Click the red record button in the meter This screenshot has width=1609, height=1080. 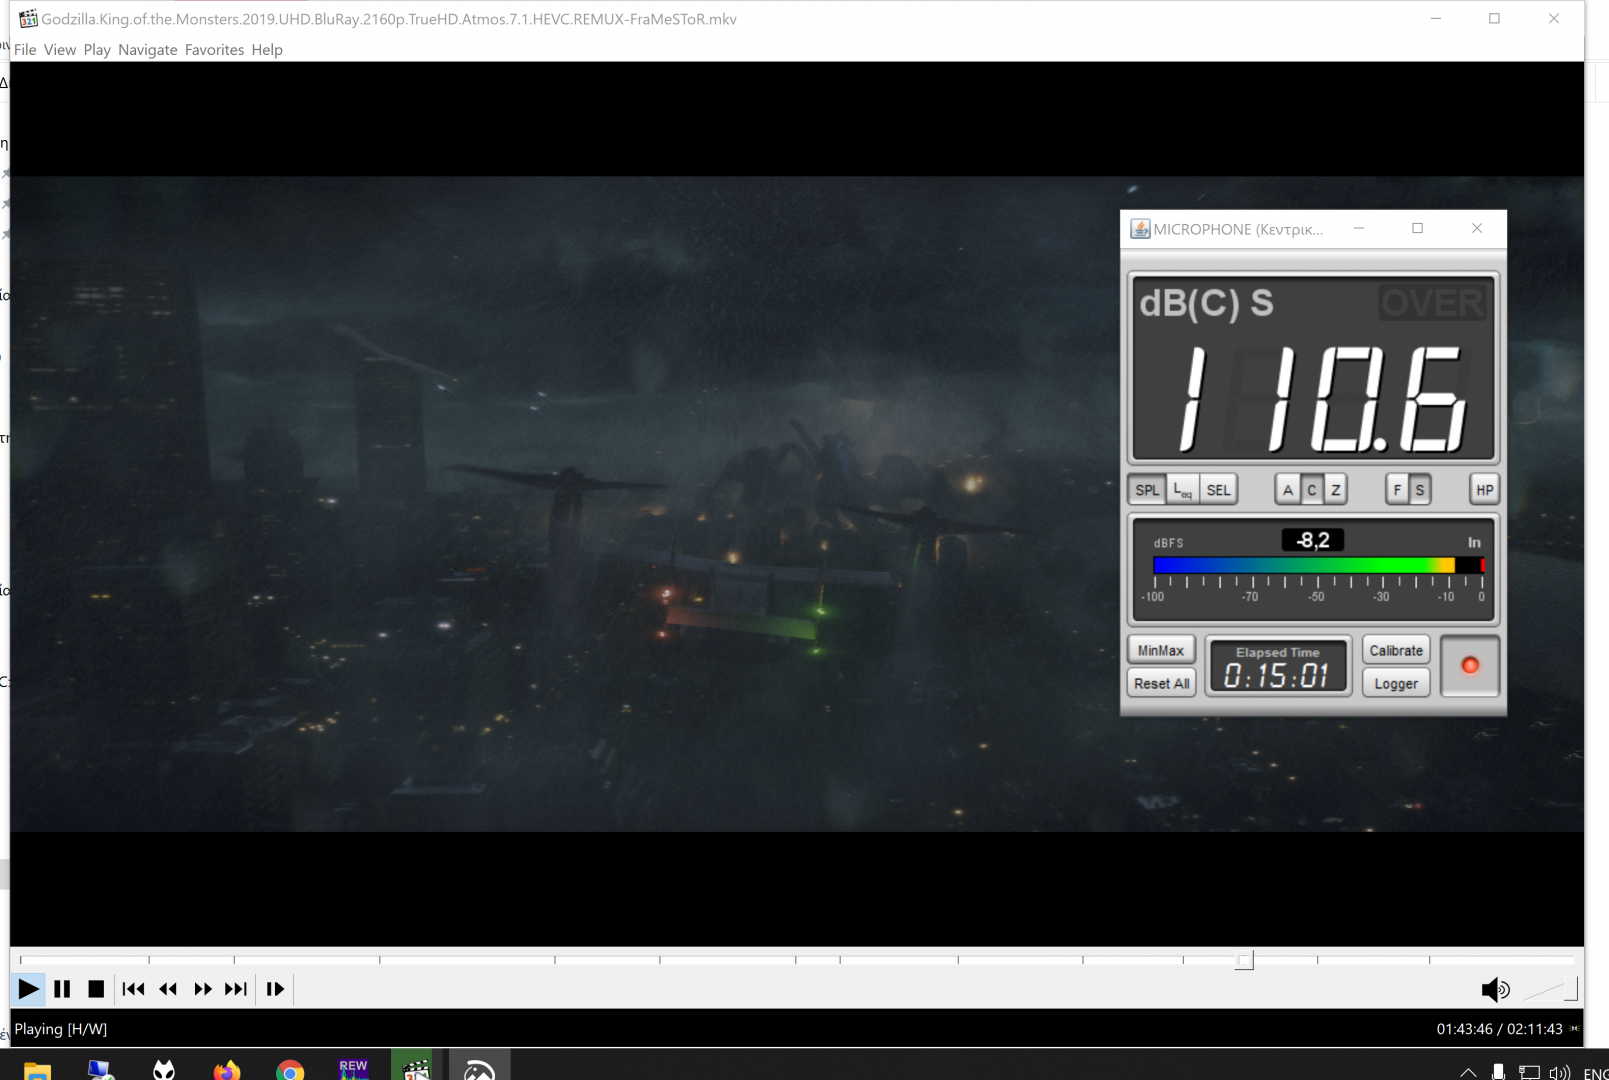point(1470,666)
